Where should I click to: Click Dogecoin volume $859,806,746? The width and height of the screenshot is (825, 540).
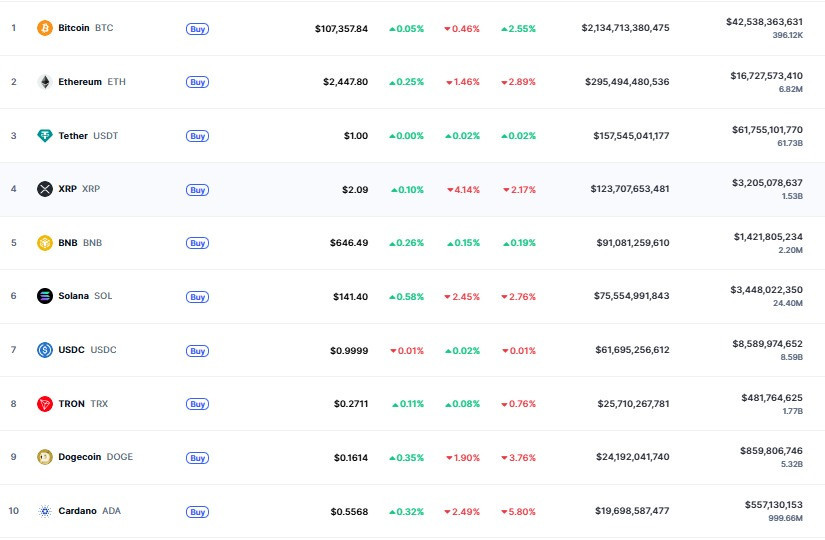[771, 451]
